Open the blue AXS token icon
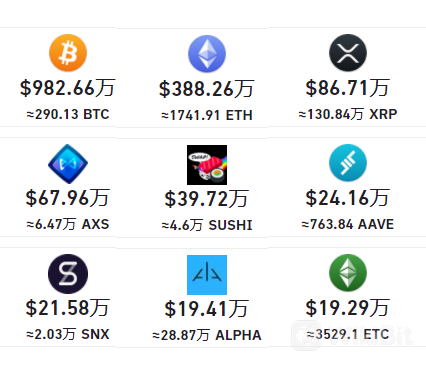The image size is (426, 366). coord(68,164)
